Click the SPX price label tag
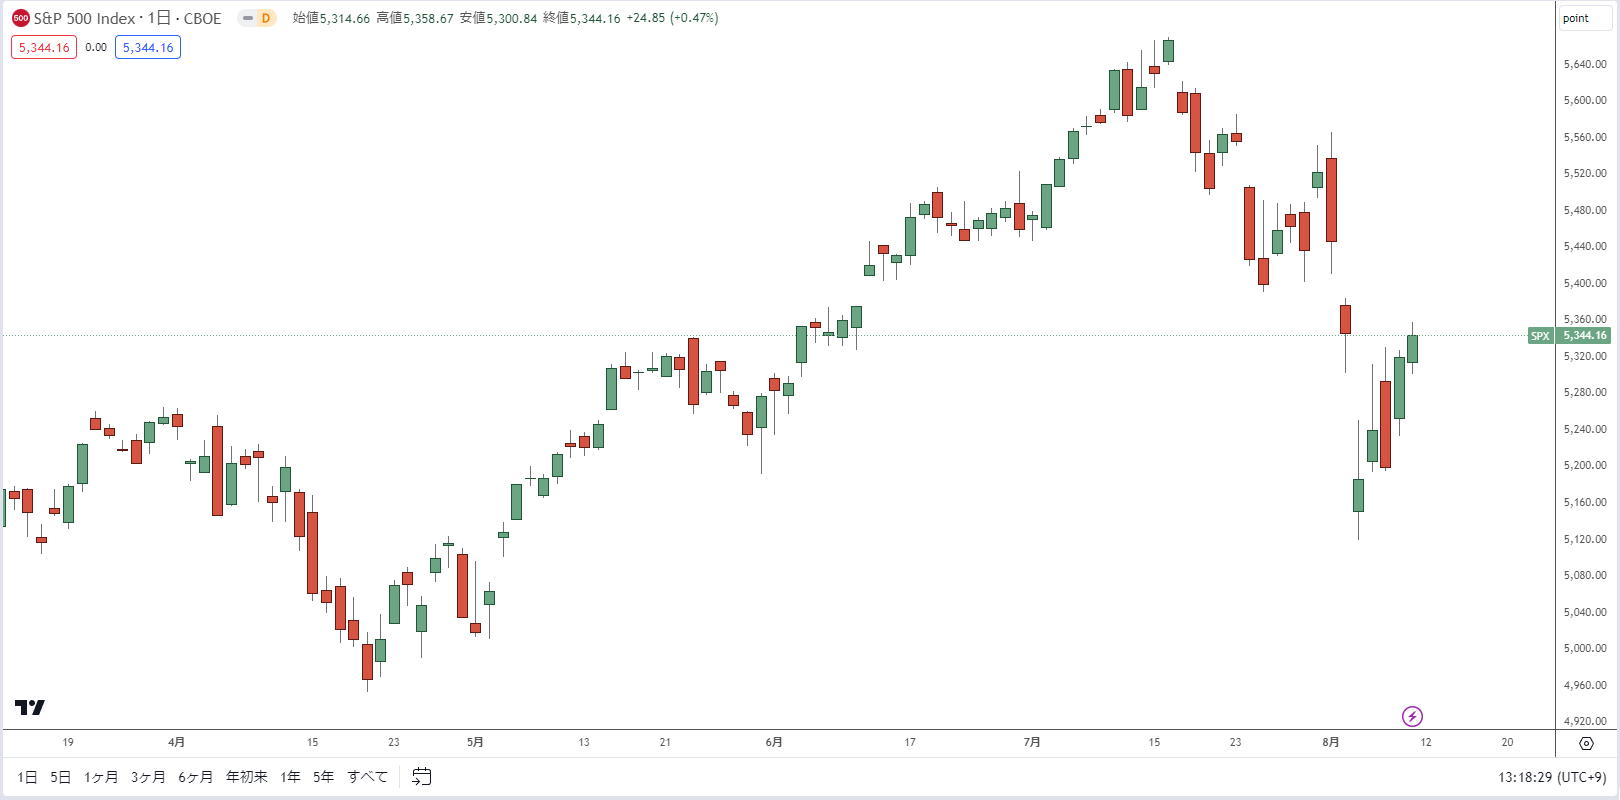 1540,336
